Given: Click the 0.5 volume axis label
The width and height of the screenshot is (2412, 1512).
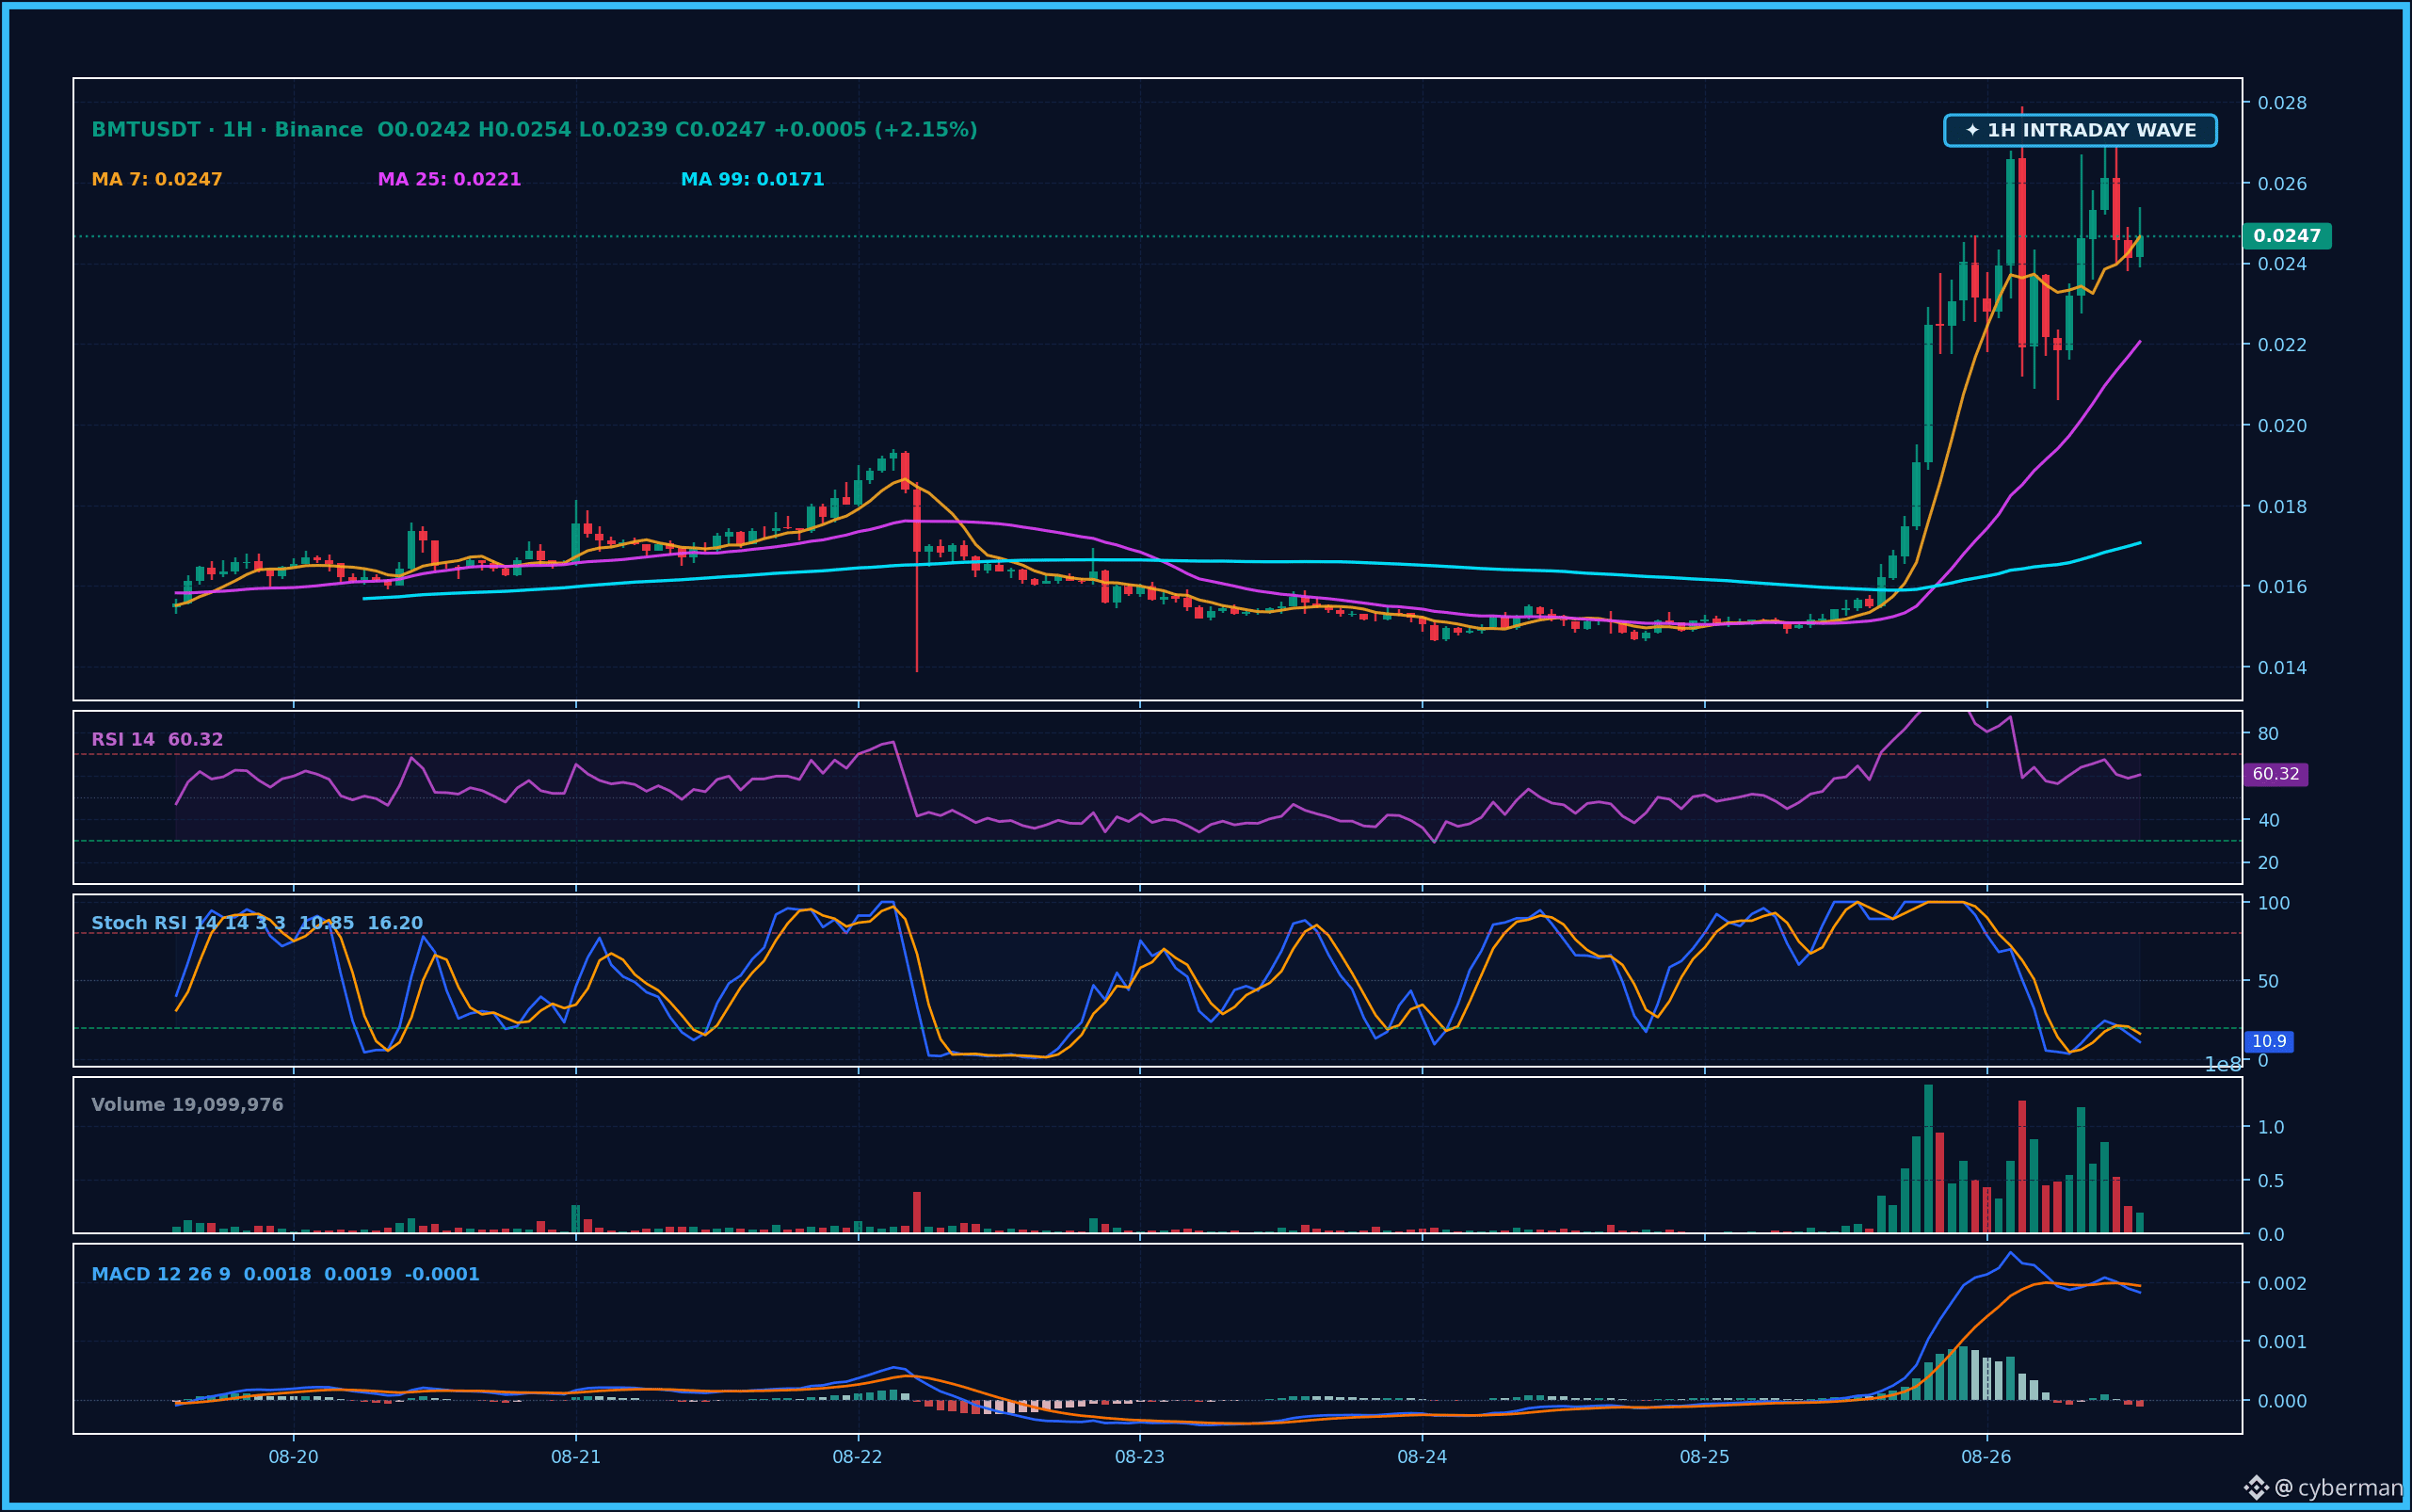Looking at the screenshot, I should click(2271, 1181).
